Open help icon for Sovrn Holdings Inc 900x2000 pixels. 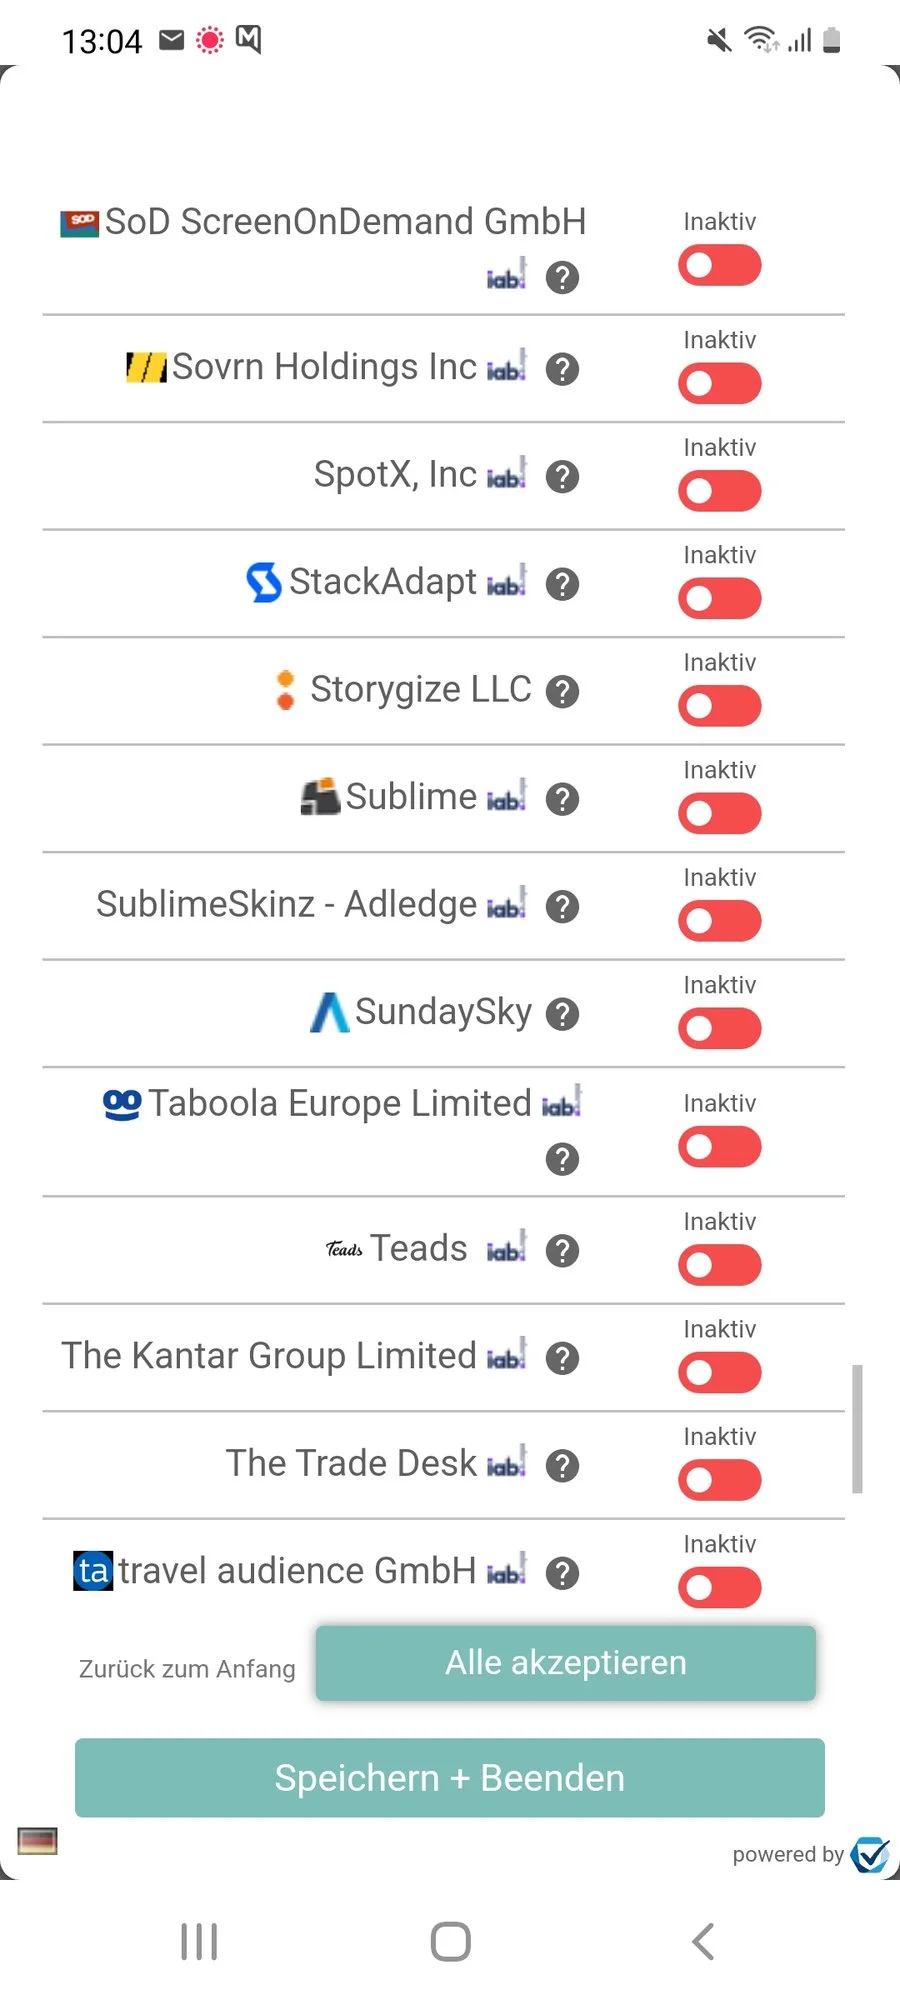coord(562,369)
